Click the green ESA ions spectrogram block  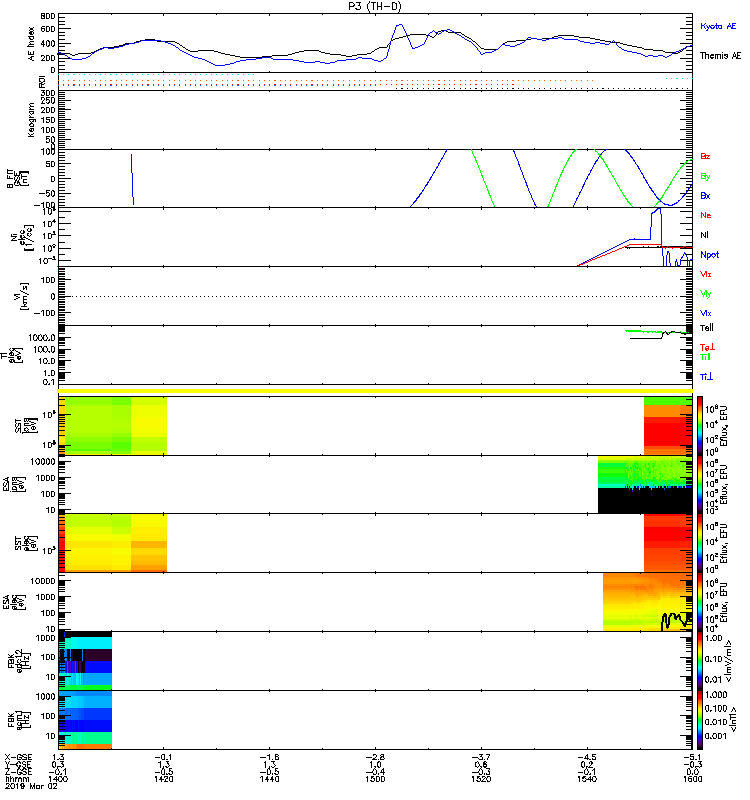click(645, 472)
